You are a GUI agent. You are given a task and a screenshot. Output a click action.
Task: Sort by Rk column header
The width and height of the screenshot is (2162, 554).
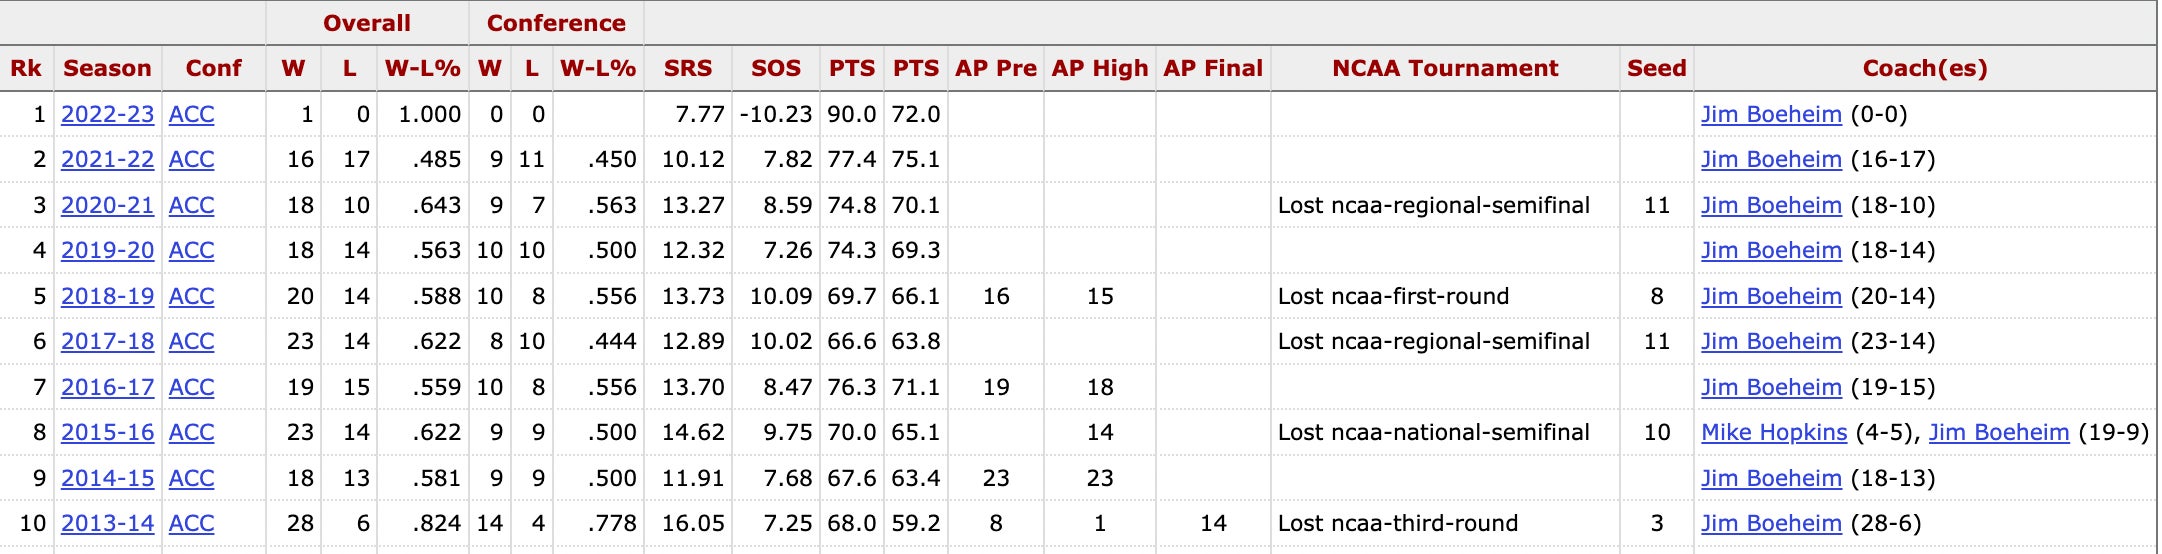tap(26, 68)
